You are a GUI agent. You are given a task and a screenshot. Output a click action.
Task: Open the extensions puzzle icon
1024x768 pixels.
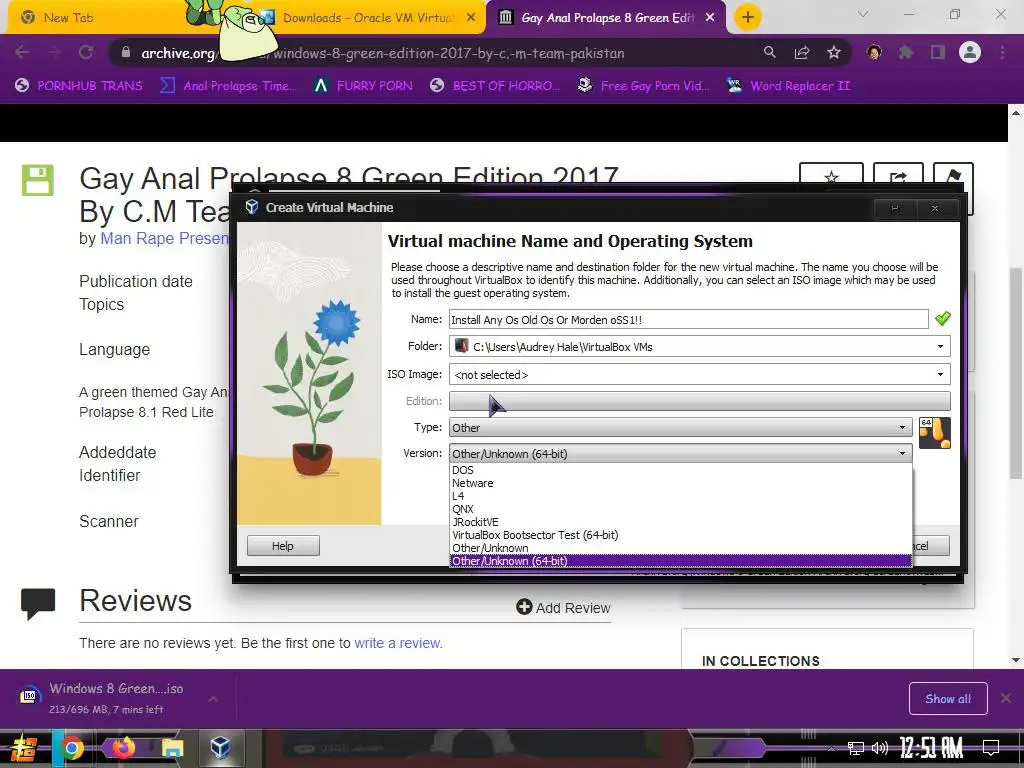click(x=906, y=52)
